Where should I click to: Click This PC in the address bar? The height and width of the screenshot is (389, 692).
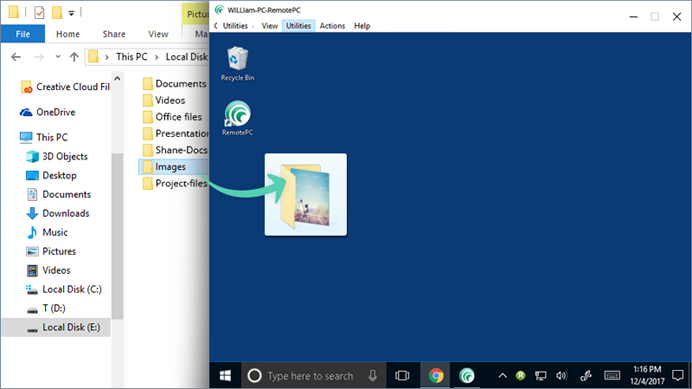(132, 57)
